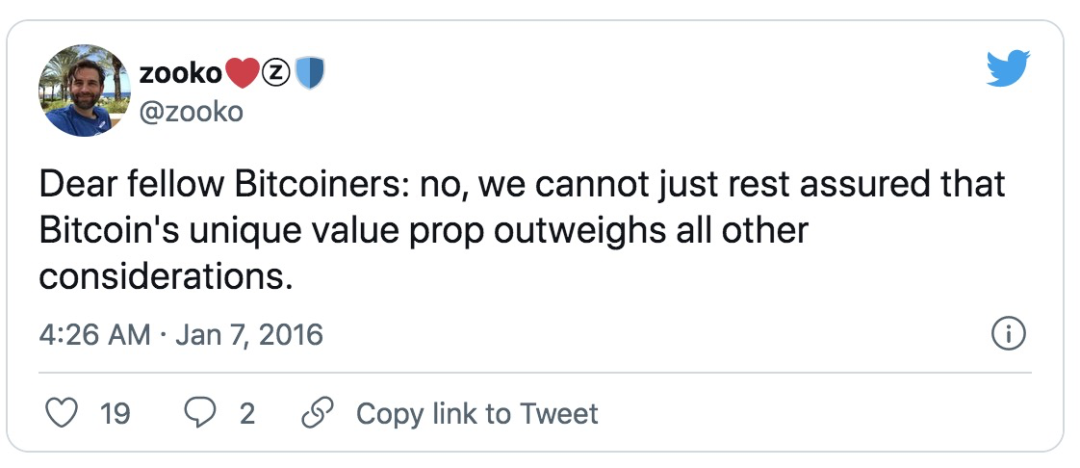
Task: Open the @zooko handle link
Action: pyautogui.click(x=191, y=112)
